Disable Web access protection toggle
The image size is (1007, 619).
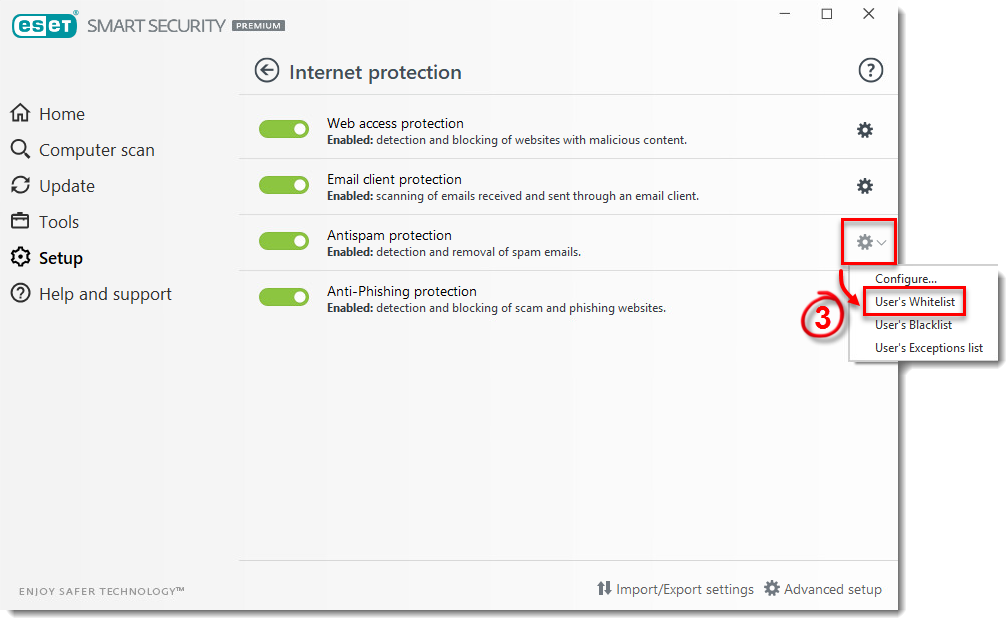(284, 129)
